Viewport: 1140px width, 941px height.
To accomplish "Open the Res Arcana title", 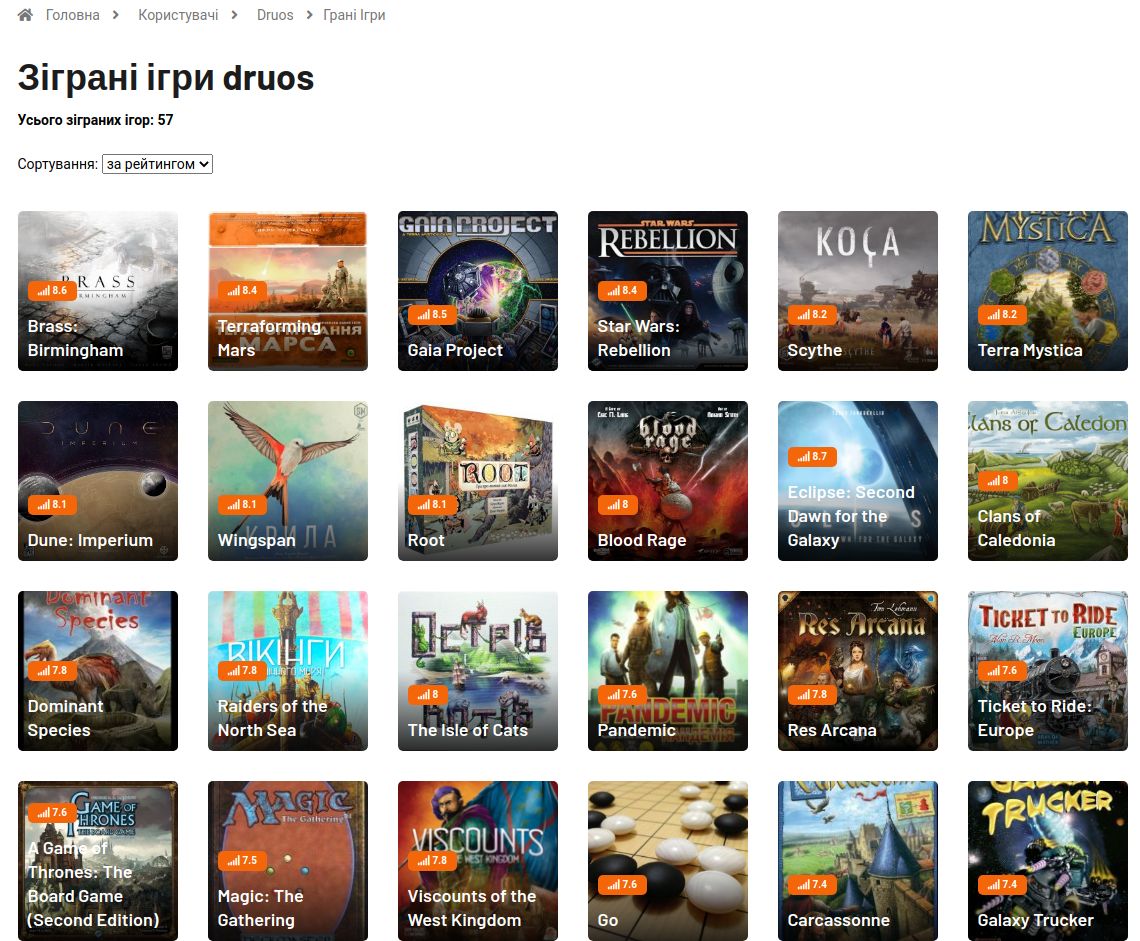I will coord(832,729).
